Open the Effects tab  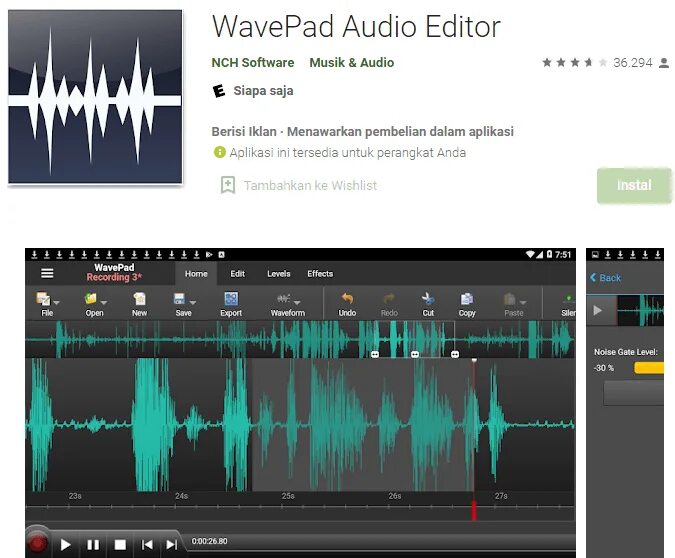click(x=320, y=274)
